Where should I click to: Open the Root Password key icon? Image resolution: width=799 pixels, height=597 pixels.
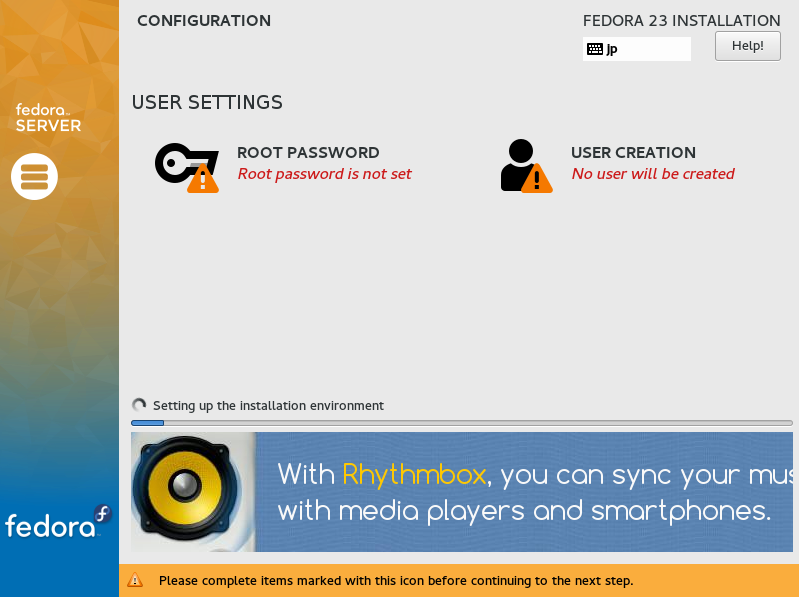[x=187, y=168]
